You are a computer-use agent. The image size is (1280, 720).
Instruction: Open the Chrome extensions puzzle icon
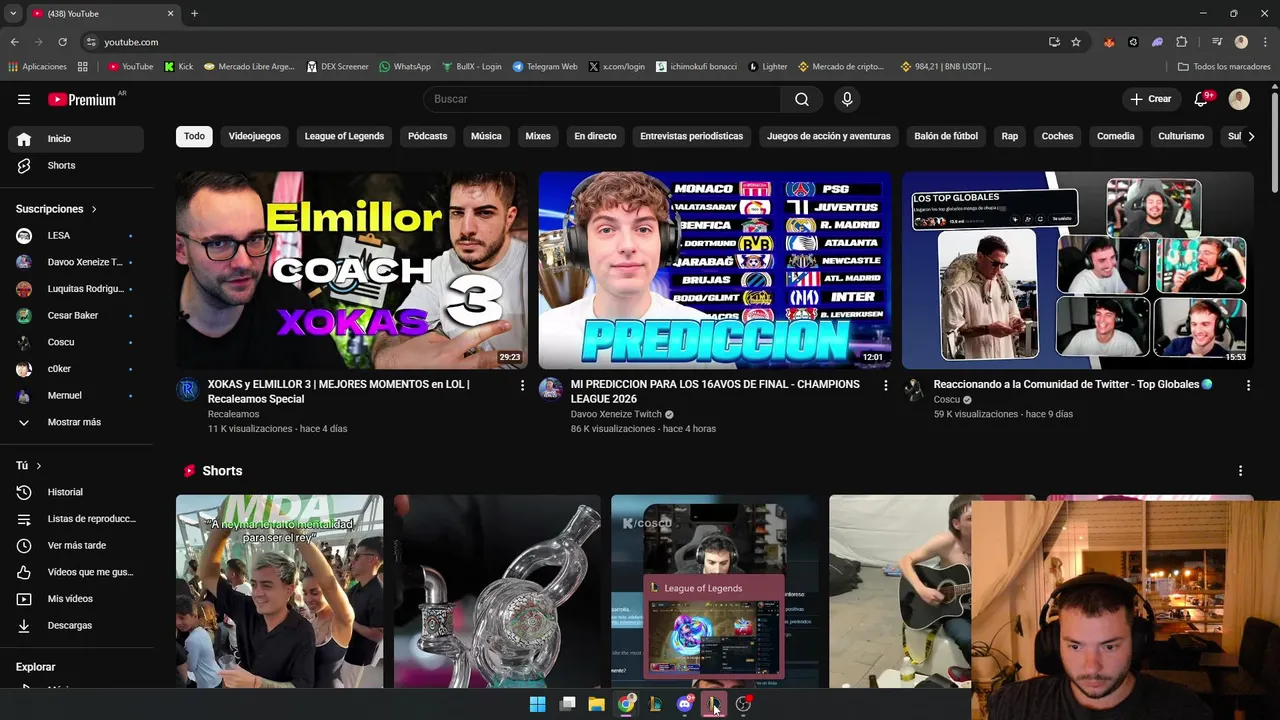(x=1181, y=42)
